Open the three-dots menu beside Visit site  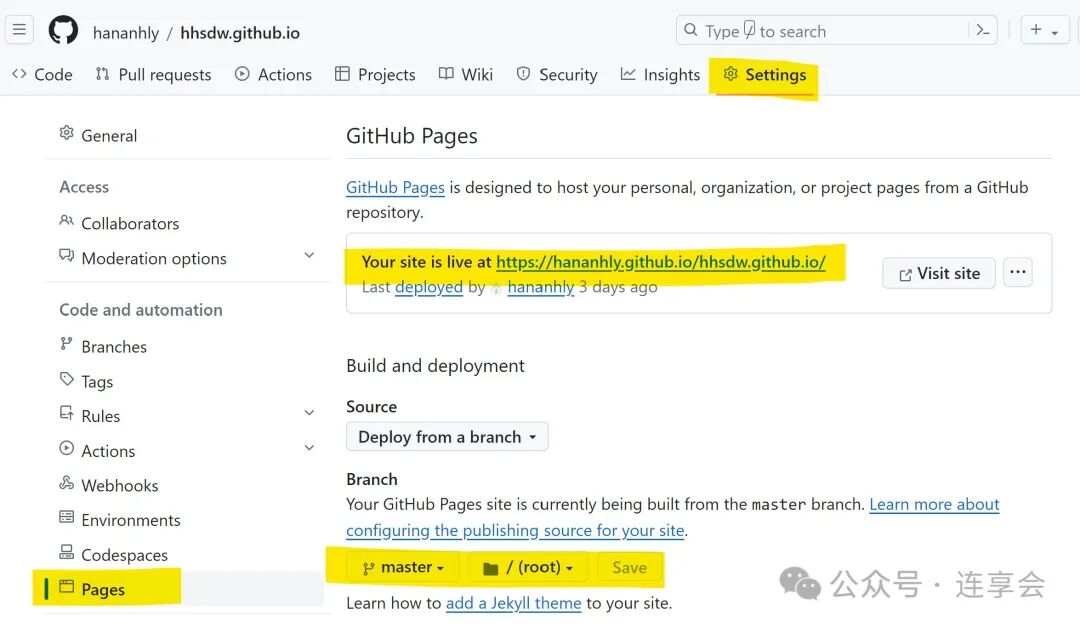tap(1017, 272)
